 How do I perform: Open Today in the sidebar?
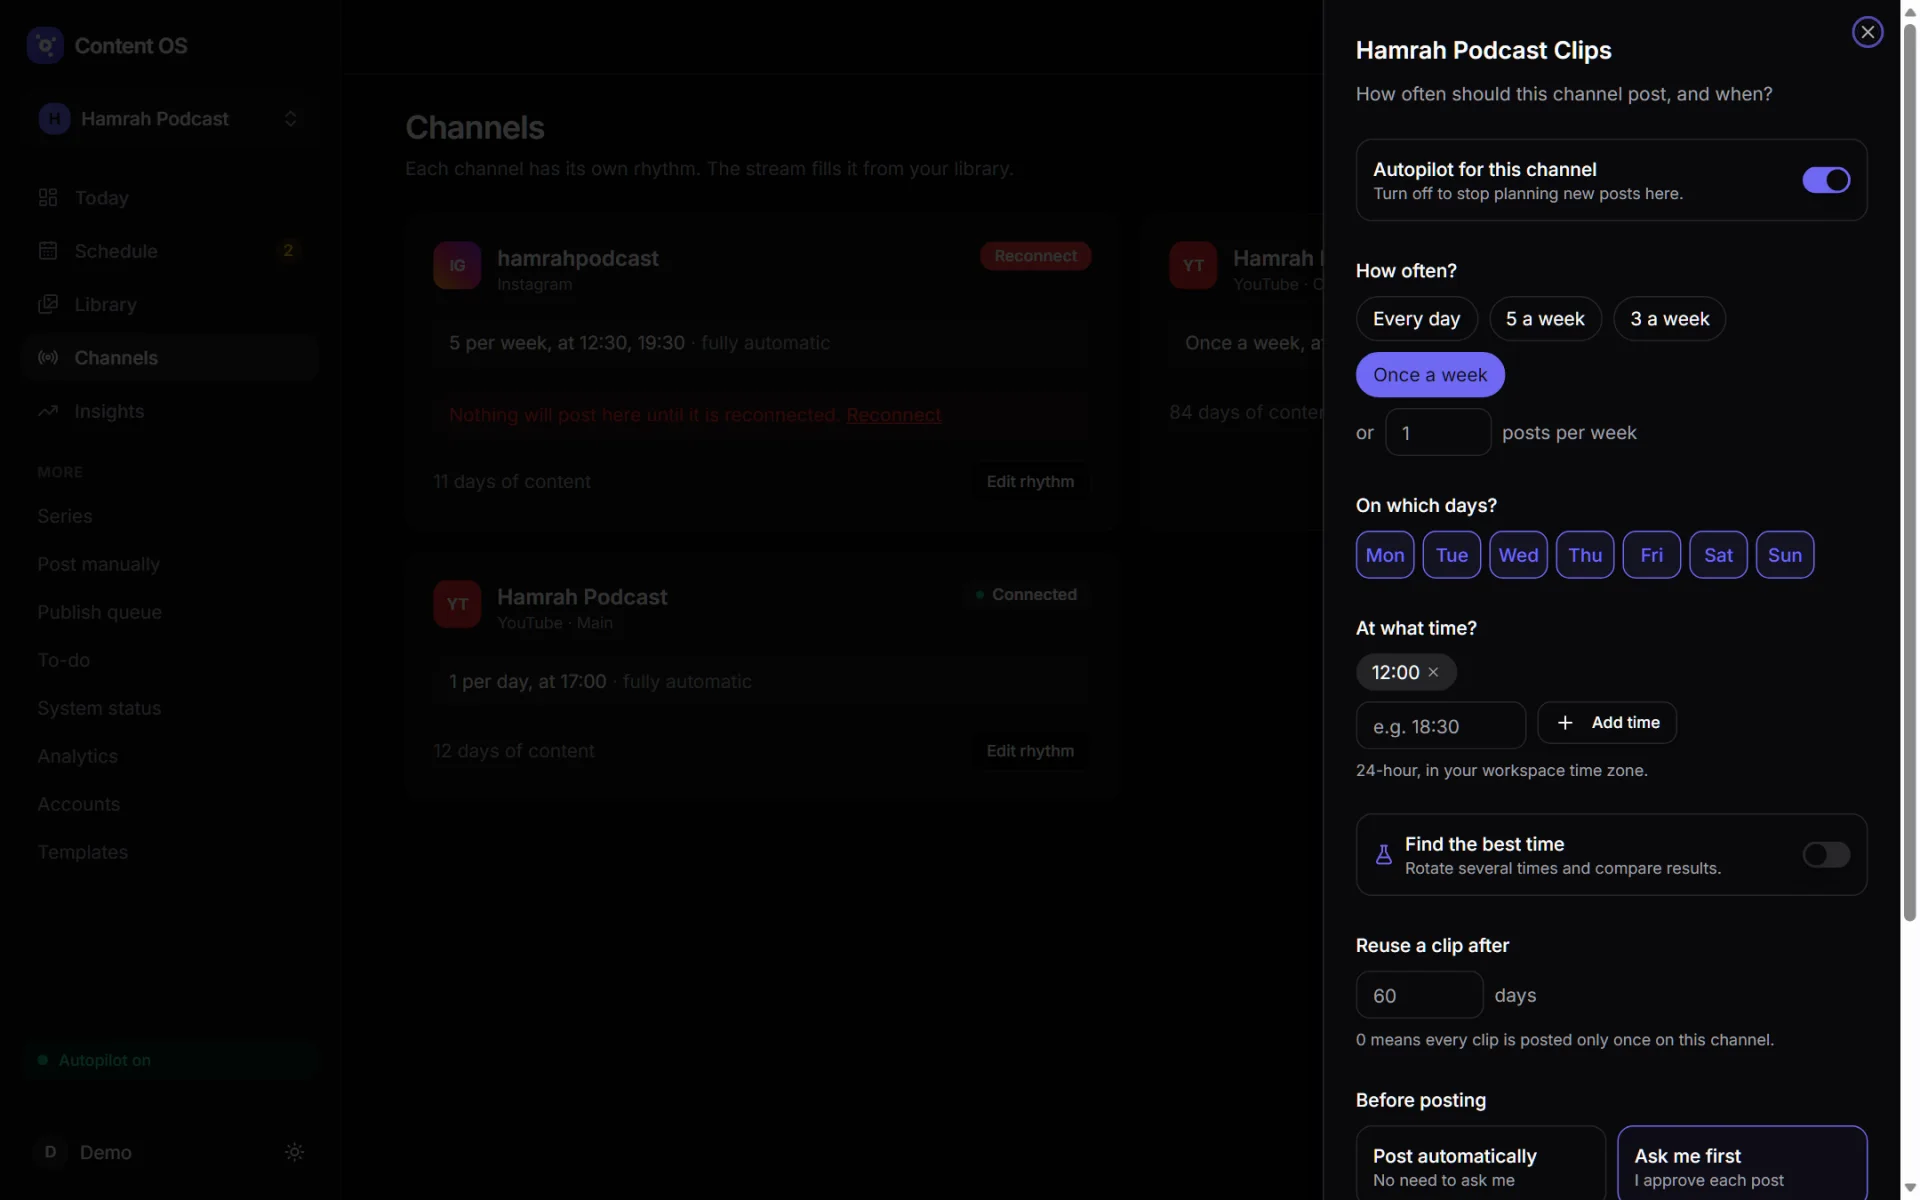[170, 197]
